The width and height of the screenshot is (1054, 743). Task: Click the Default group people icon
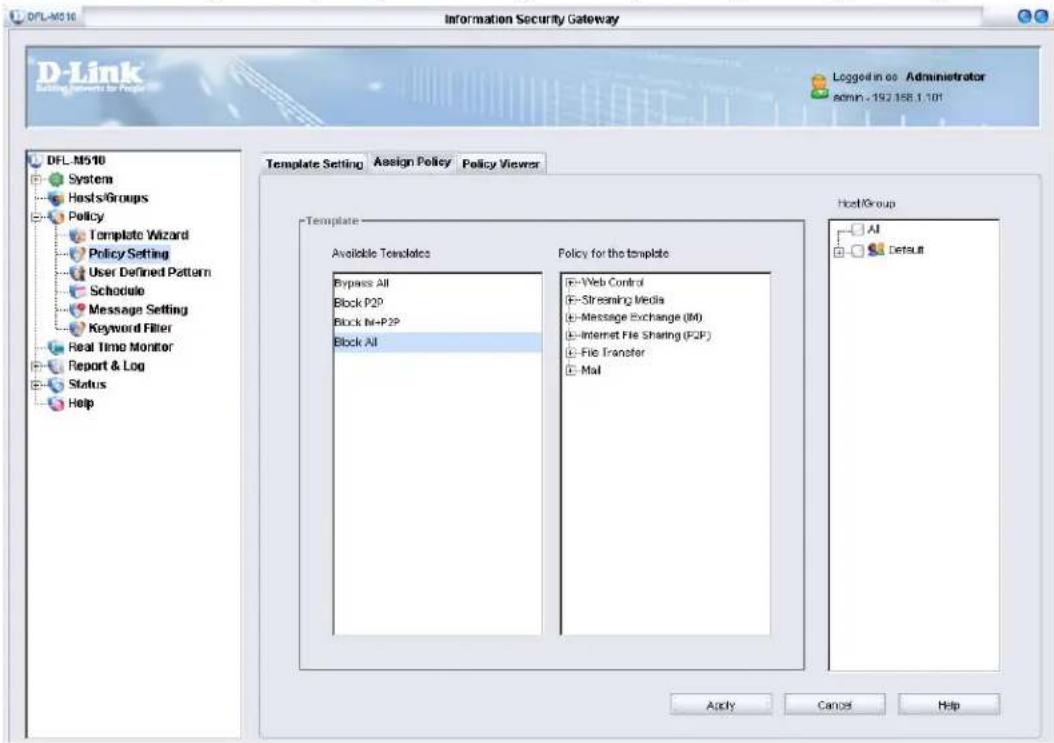tap(876, 250)
